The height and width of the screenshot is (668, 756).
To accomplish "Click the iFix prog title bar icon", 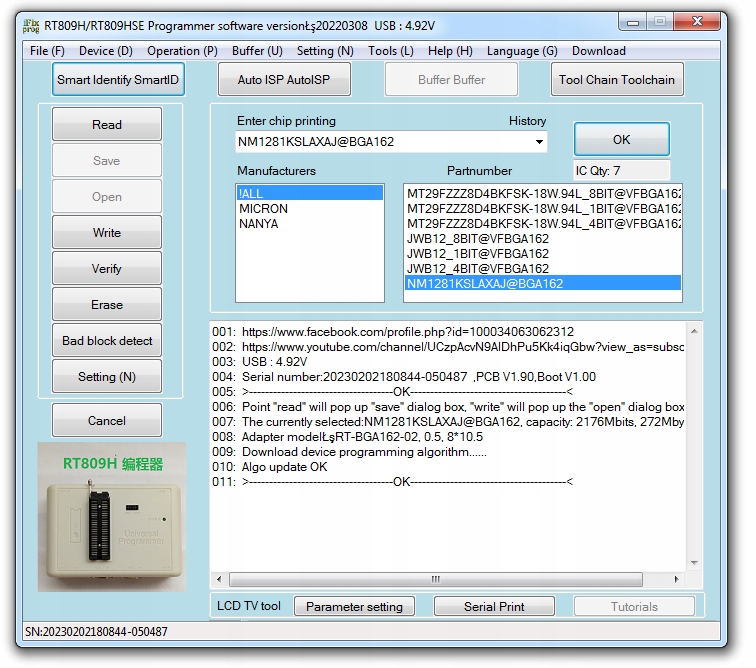I will pos(31,26).
